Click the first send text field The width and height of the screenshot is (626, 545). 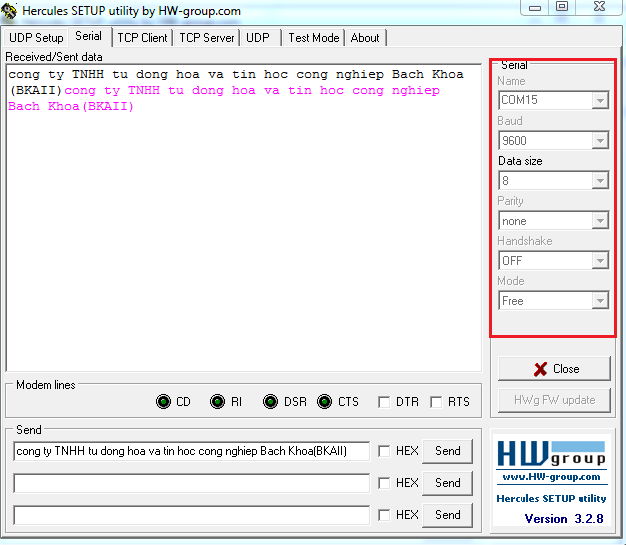[192, 451]
